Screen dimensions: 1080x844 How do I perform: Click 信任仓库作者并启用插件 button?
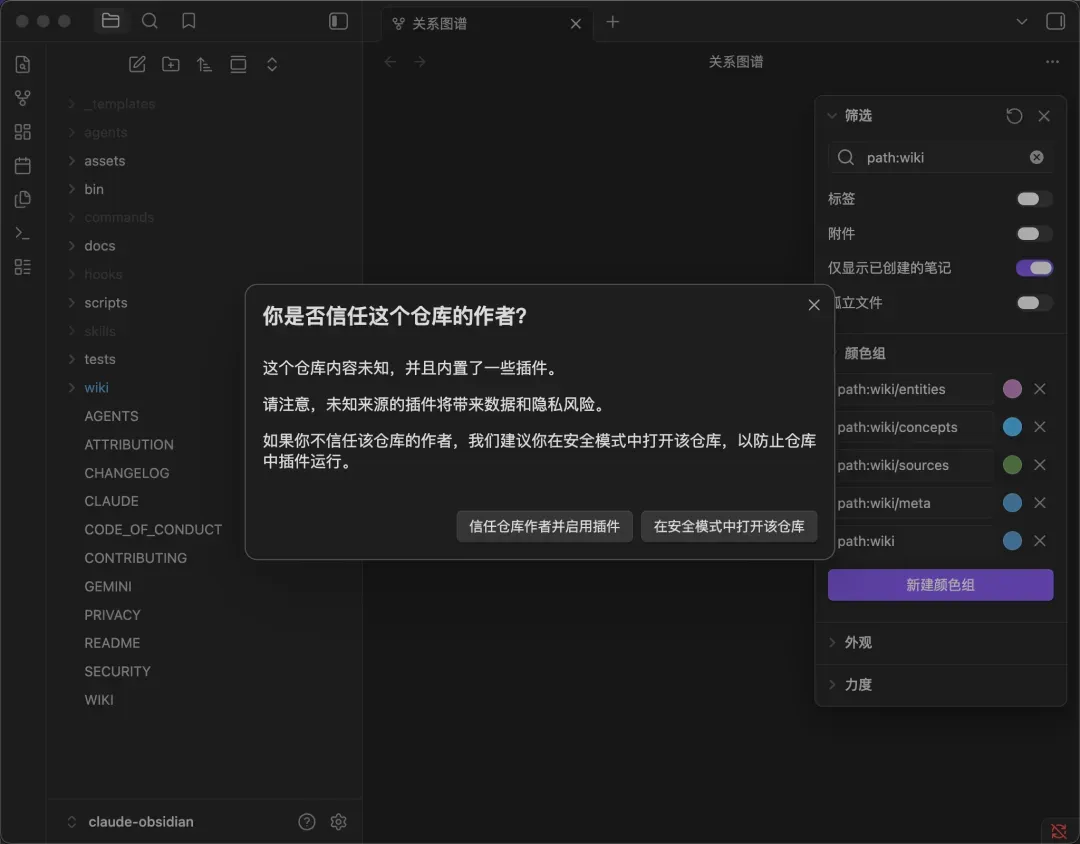pyautogui.click(x=544, y=526)
